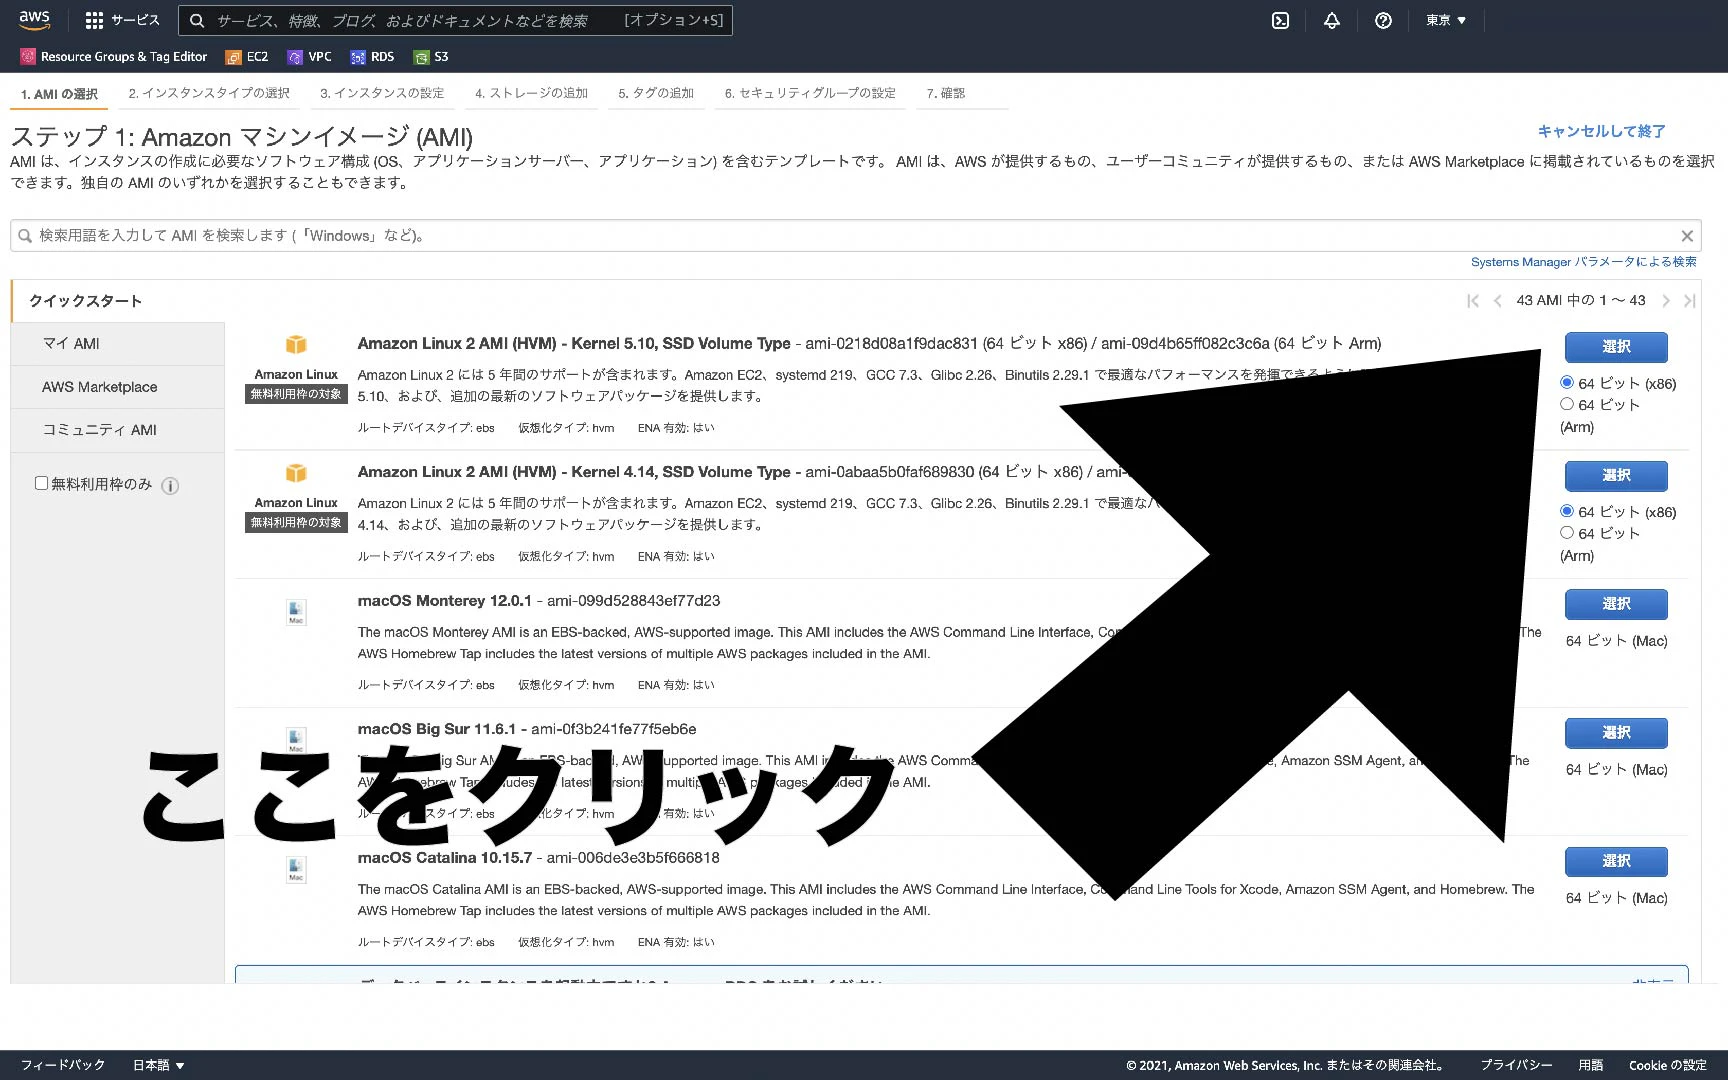The image size is (1728, 1080).
Task: Focus the AMI search input field
Action: click(855, 236)
